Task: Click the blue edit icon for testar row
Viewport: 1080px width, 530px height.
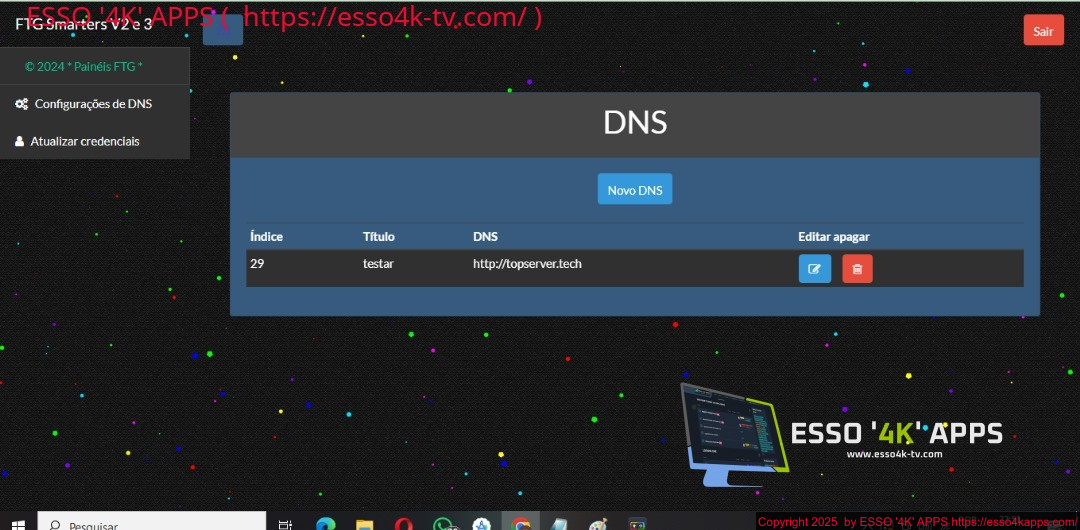Action: click(x=815, y=269)
